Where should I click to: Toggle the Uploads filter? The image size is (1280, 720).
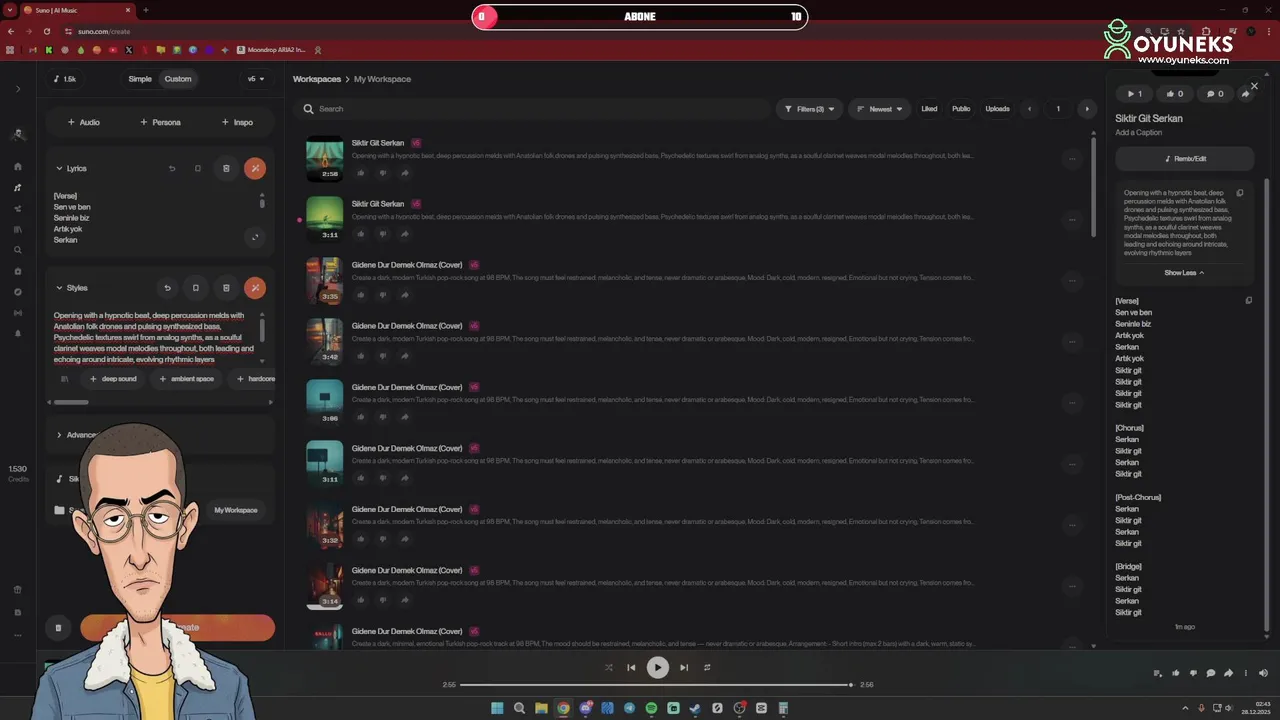pos(997,109)
